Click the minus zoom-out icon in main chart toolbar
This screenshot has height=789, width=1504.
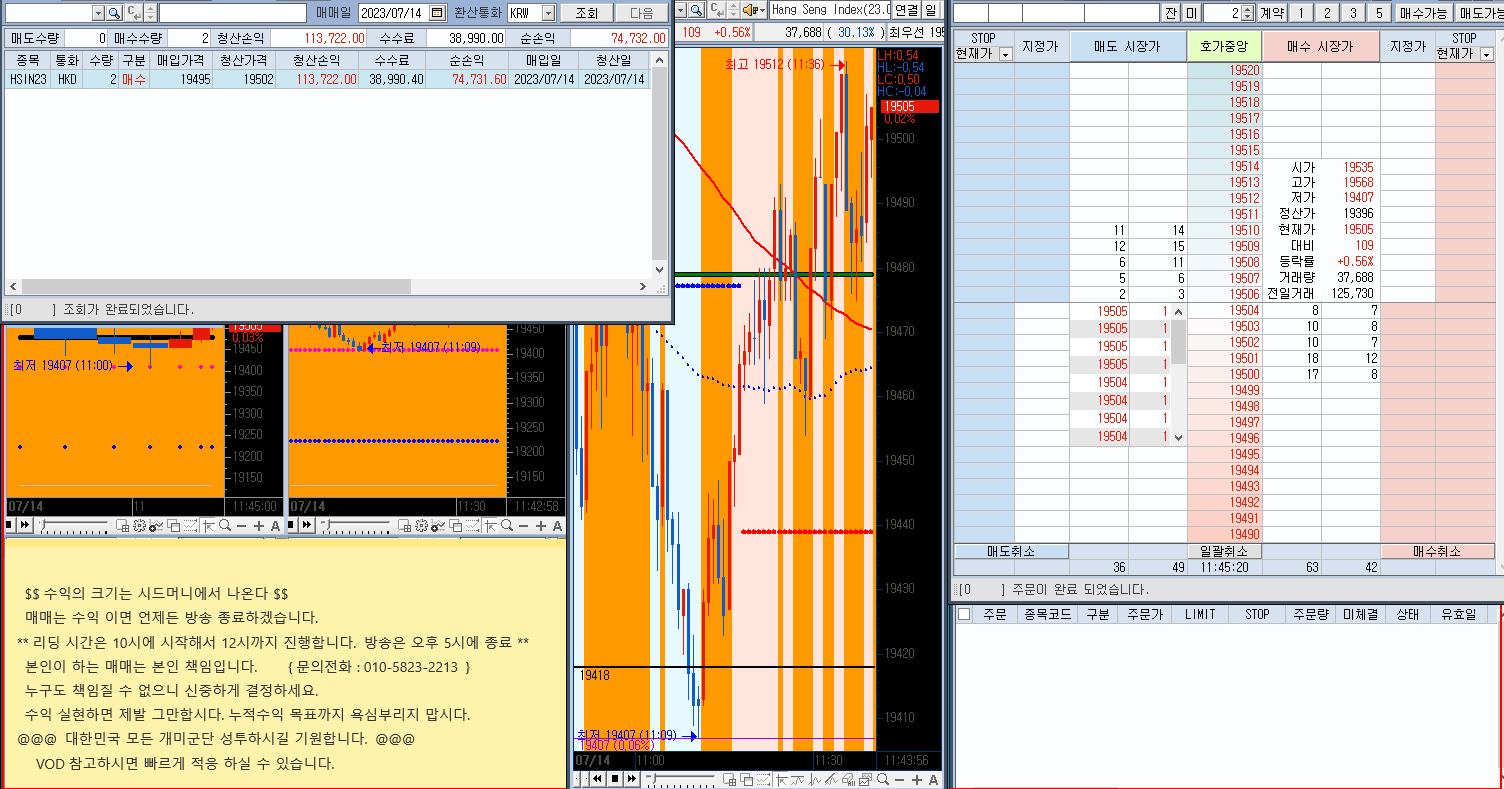899,779
